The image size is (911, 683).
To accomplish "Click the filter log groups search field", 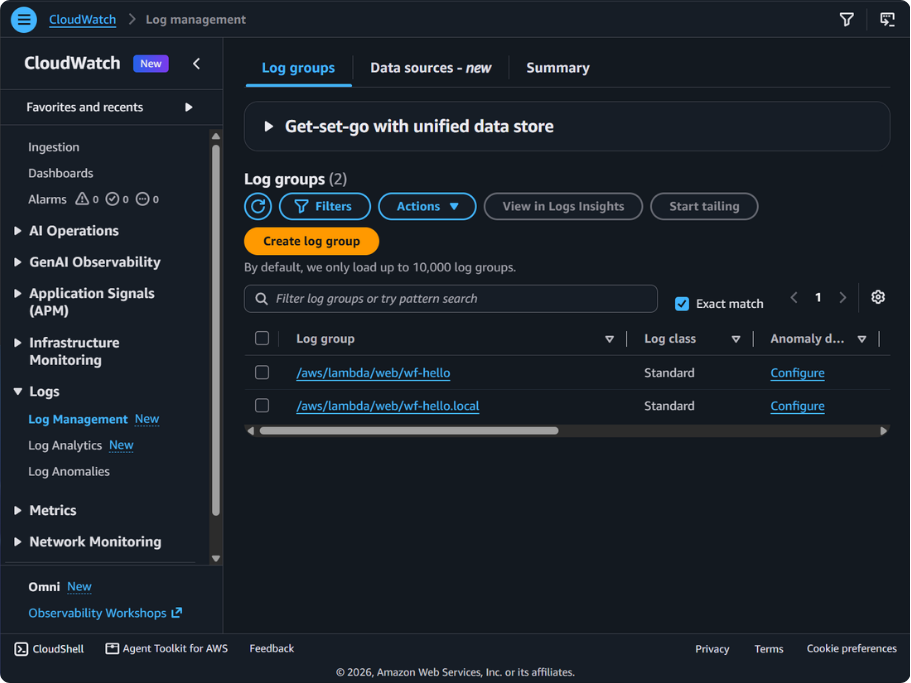I will (x=451, y=299).
